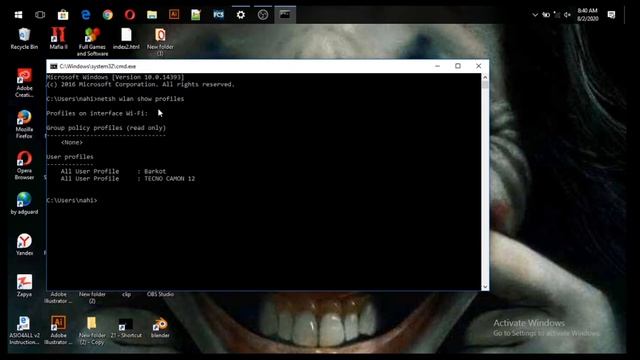The image size is (640, 360).
Task: Click the 'Profiles on interface Wi-Fi:' line
Action: pos(97,113)
